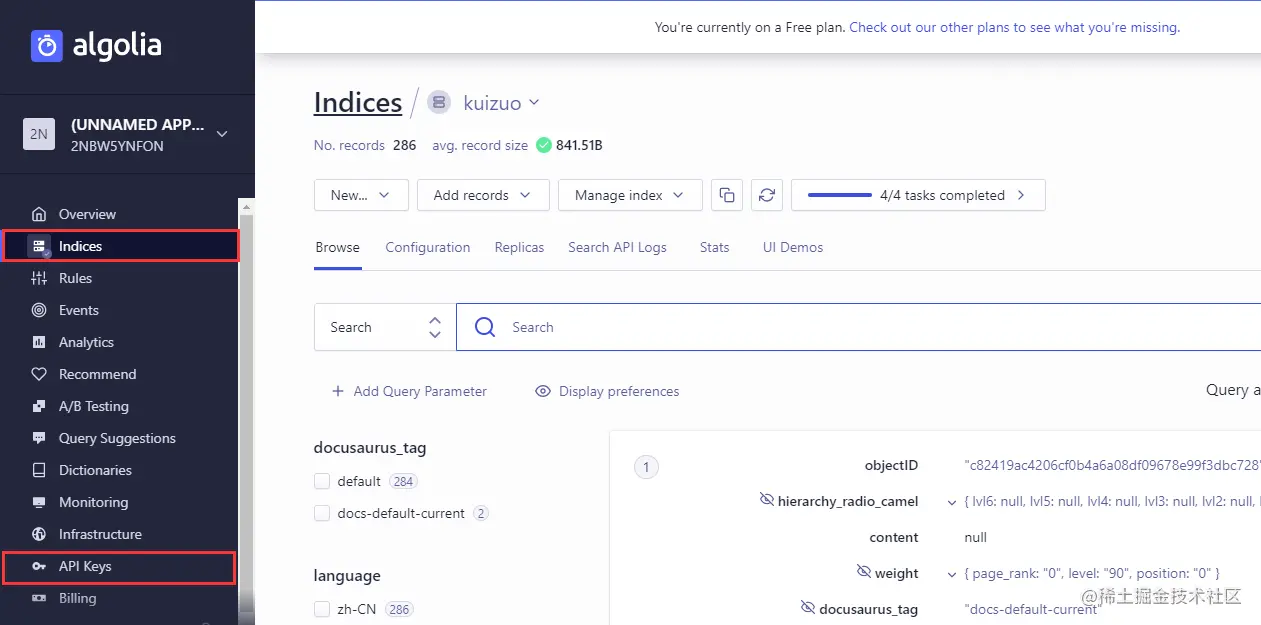This screenshot has width=1261, height=625.
Task: Open the New... dropdown
Action: (x=361, y=195)
